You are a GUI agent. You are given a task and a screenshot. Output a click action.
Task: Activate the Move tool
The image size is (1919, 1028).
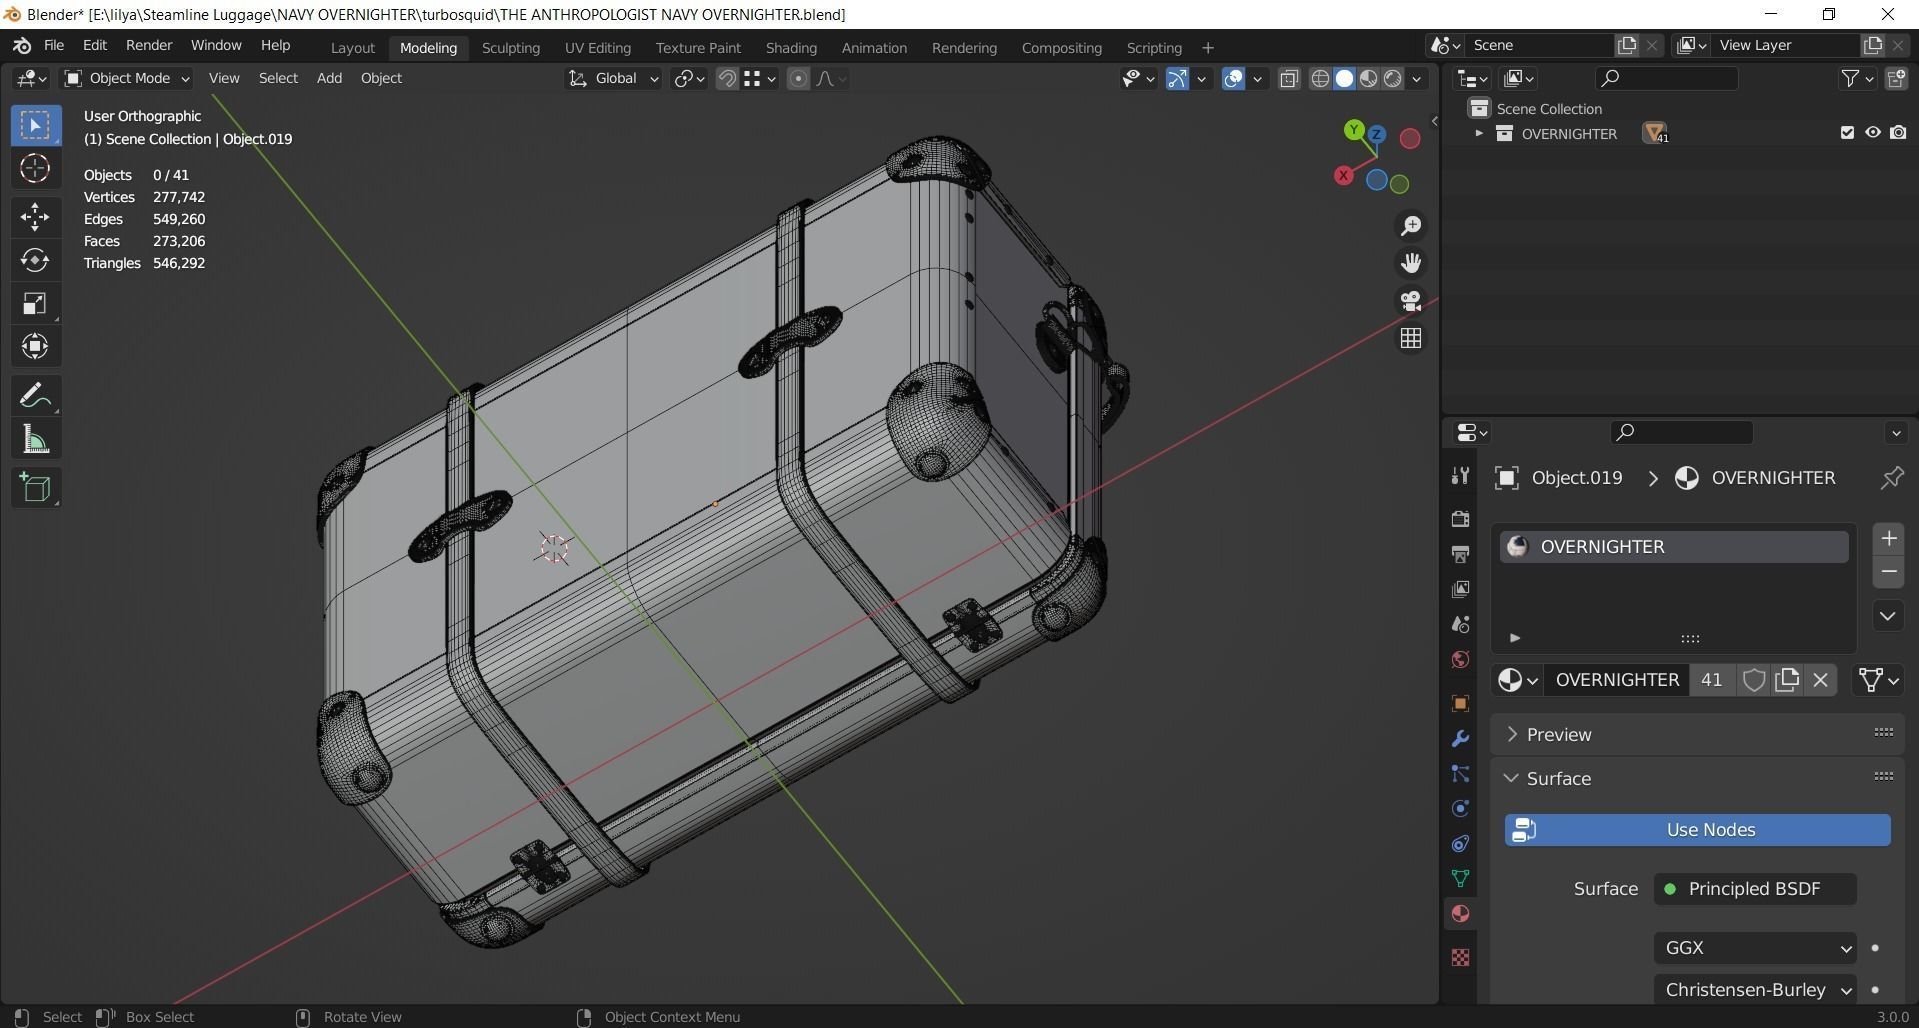[x=35, y=217]
